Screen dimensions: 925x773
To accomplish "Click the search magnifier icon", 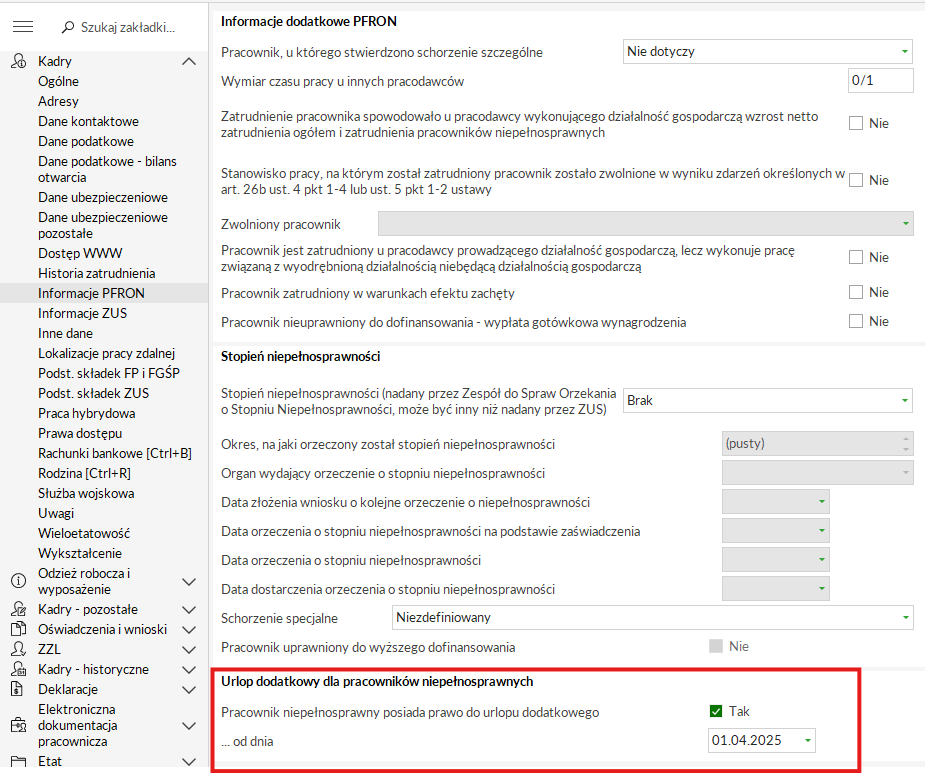I will pos(68,27).
